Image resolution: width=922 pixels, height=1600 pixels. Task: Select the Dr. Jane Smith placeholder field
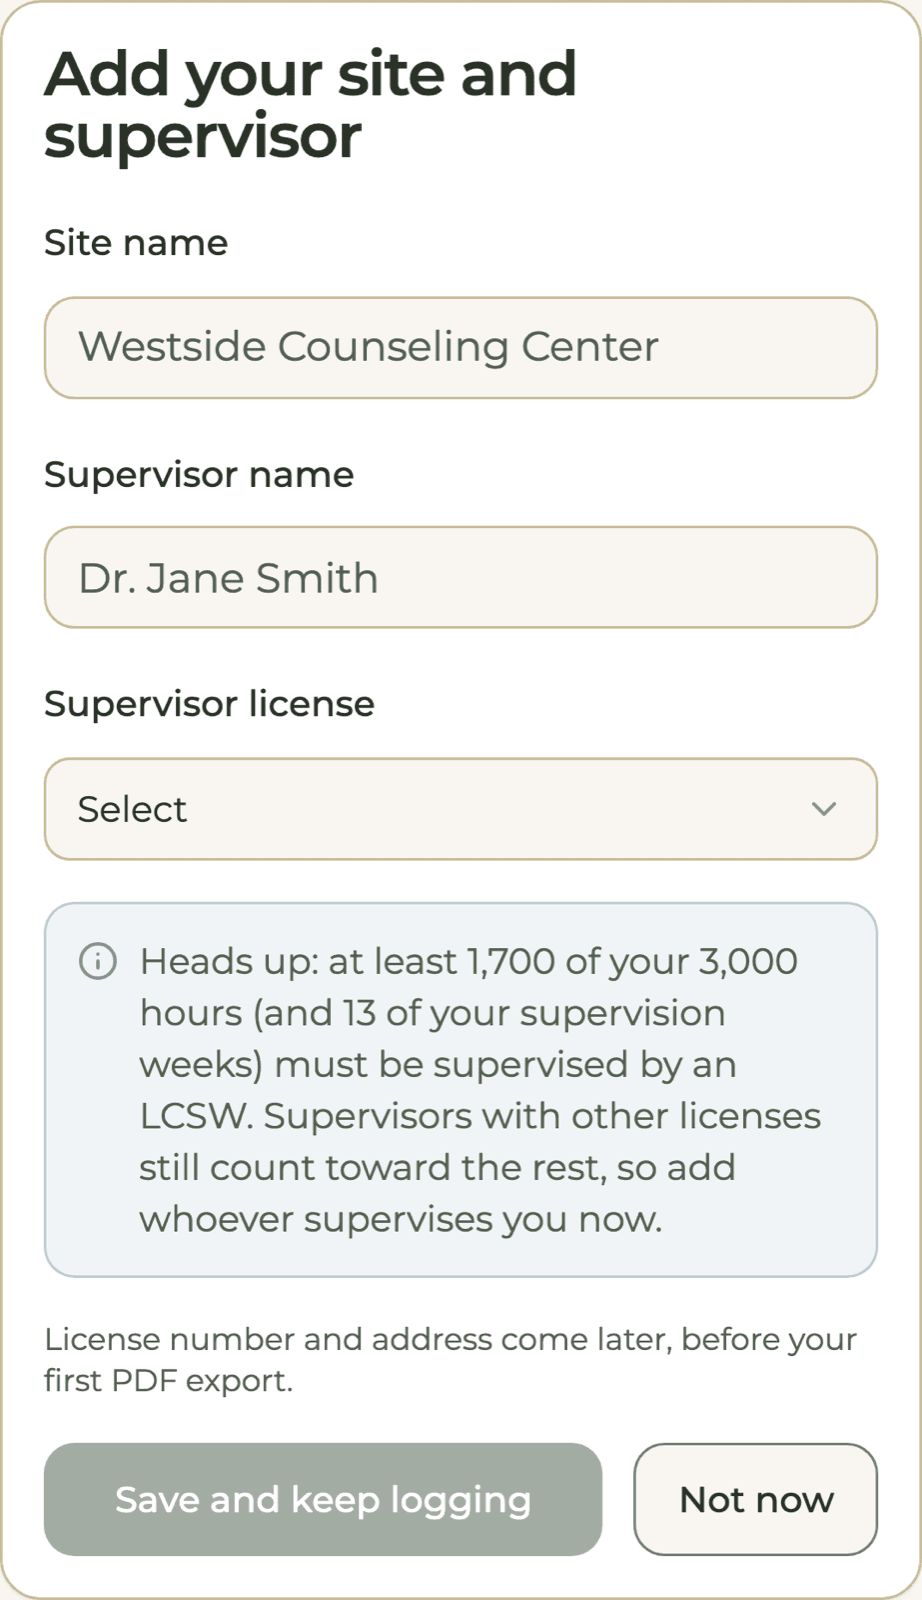tap(461, 578)
